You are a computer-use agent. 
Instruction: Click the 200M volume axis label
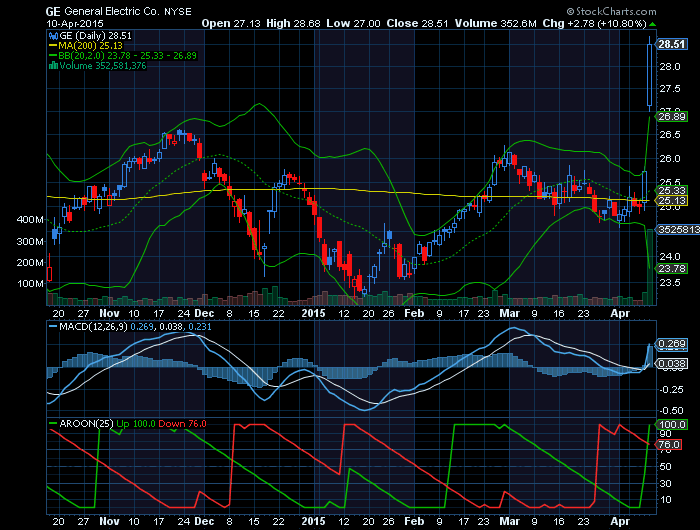tap(30, 263)
